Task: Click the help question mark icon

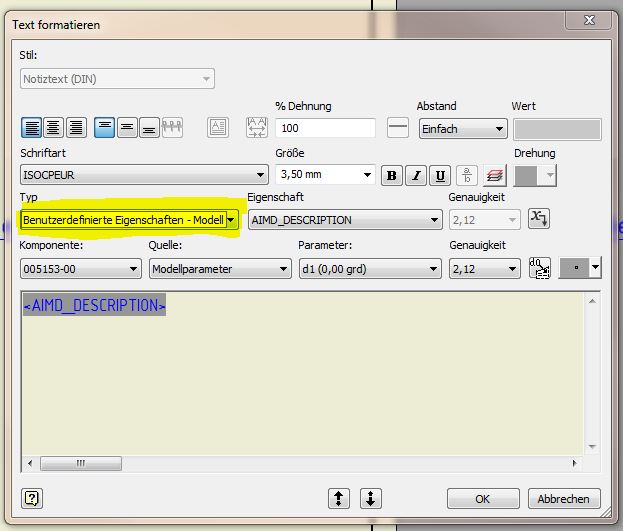Action: [32, 498]
